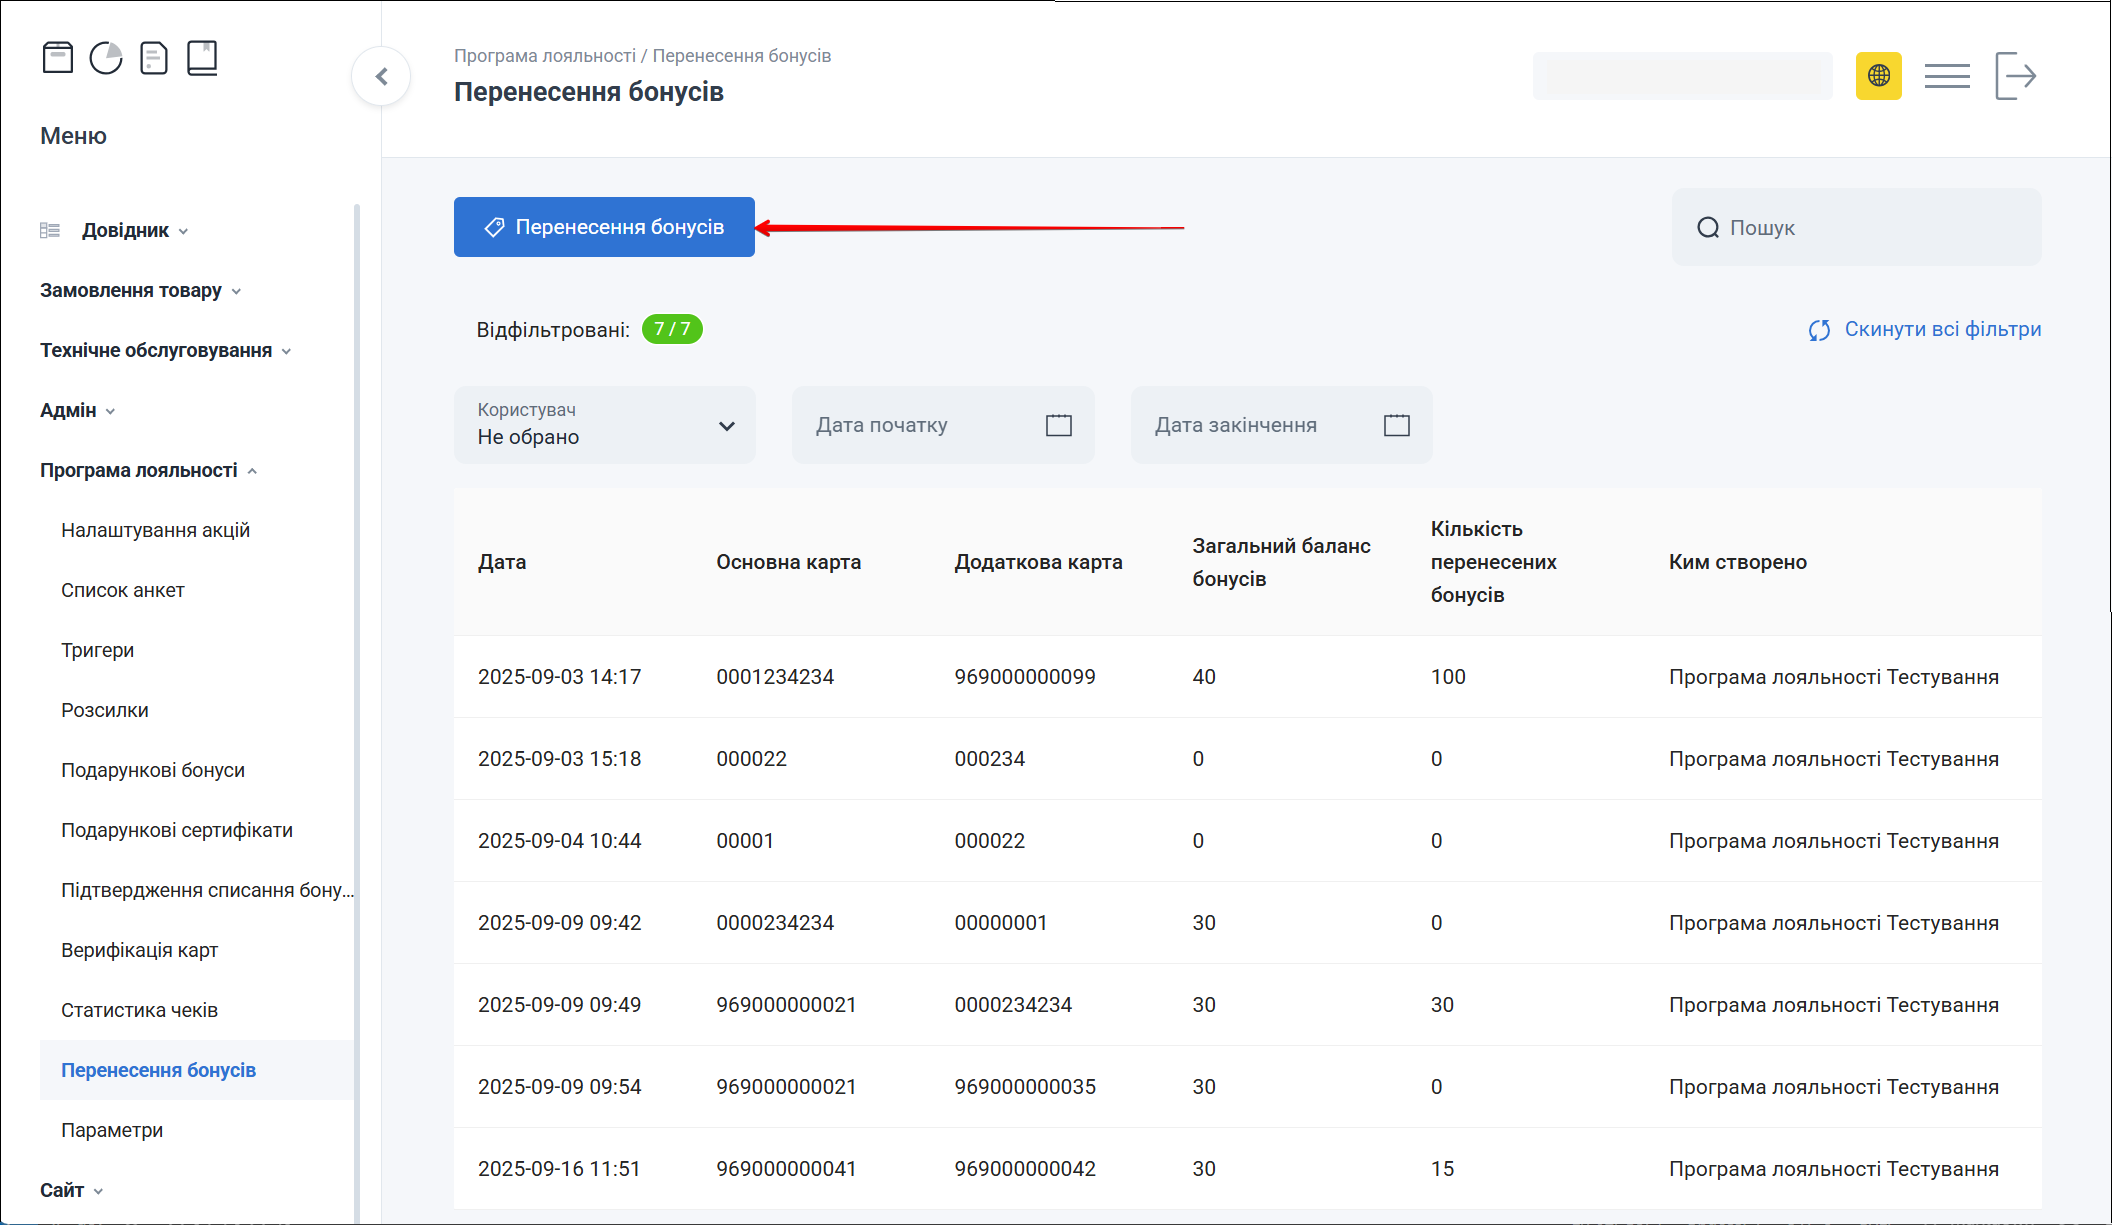
Task: Click the box icon in the sidebar header
Action: 58,58
